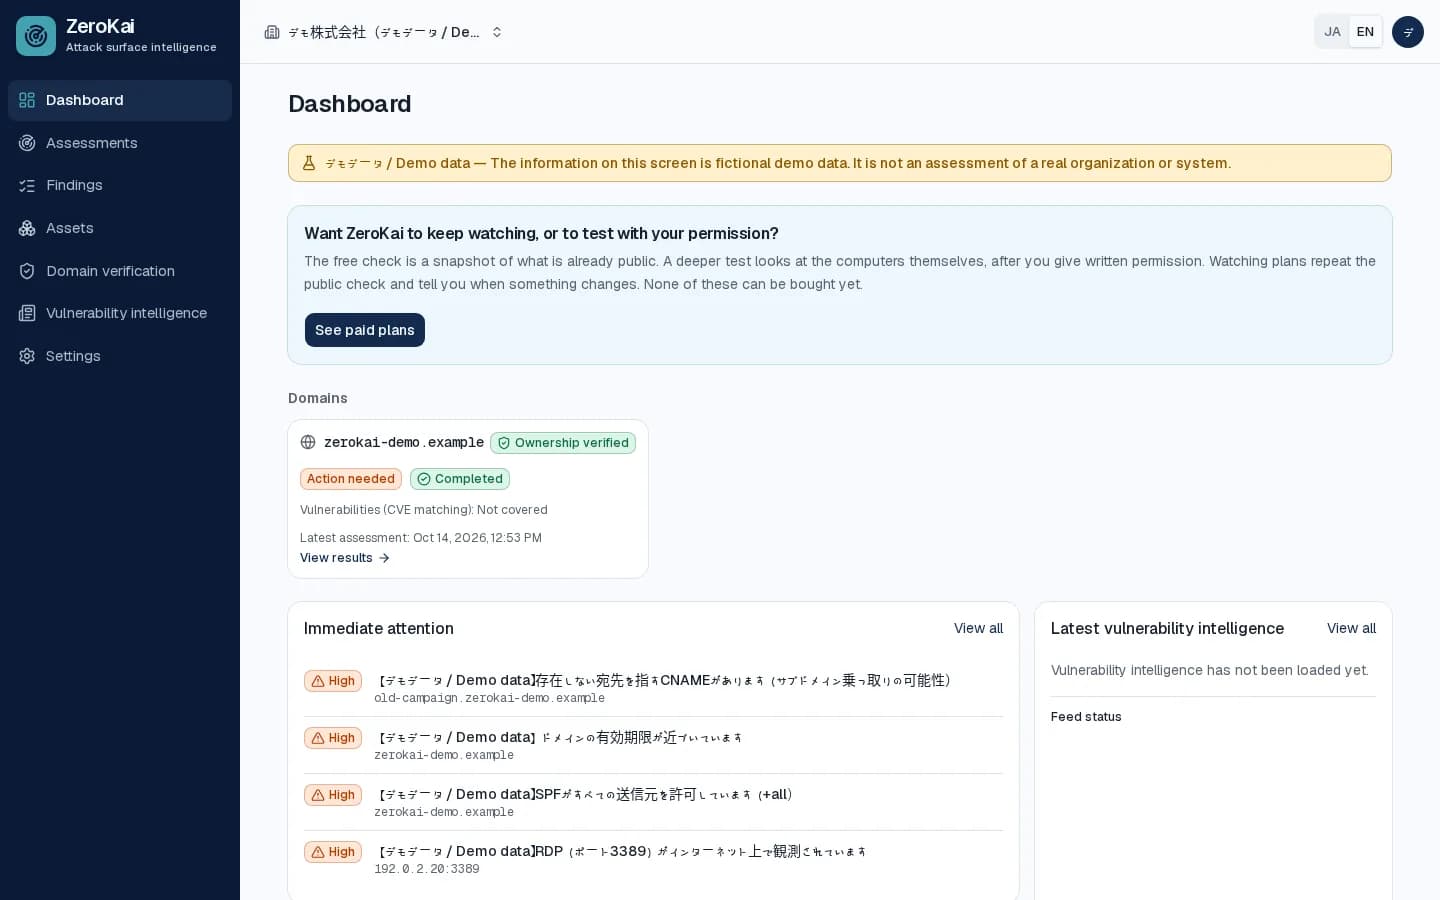Viewport: 1440px width, 900px height.
Task: Click the Feed status label
Action: tap(1086, 717)
